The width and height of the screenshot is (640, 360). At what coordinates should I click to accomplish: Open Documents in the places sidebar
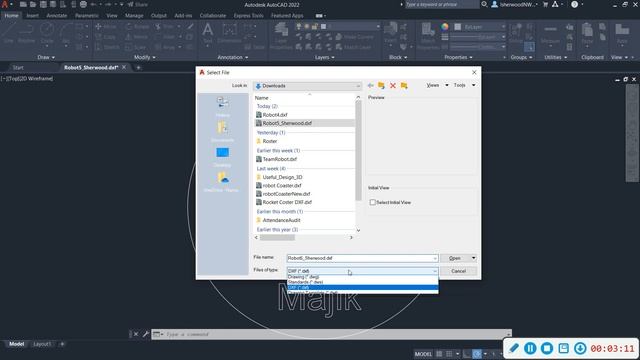pos(222,131)
